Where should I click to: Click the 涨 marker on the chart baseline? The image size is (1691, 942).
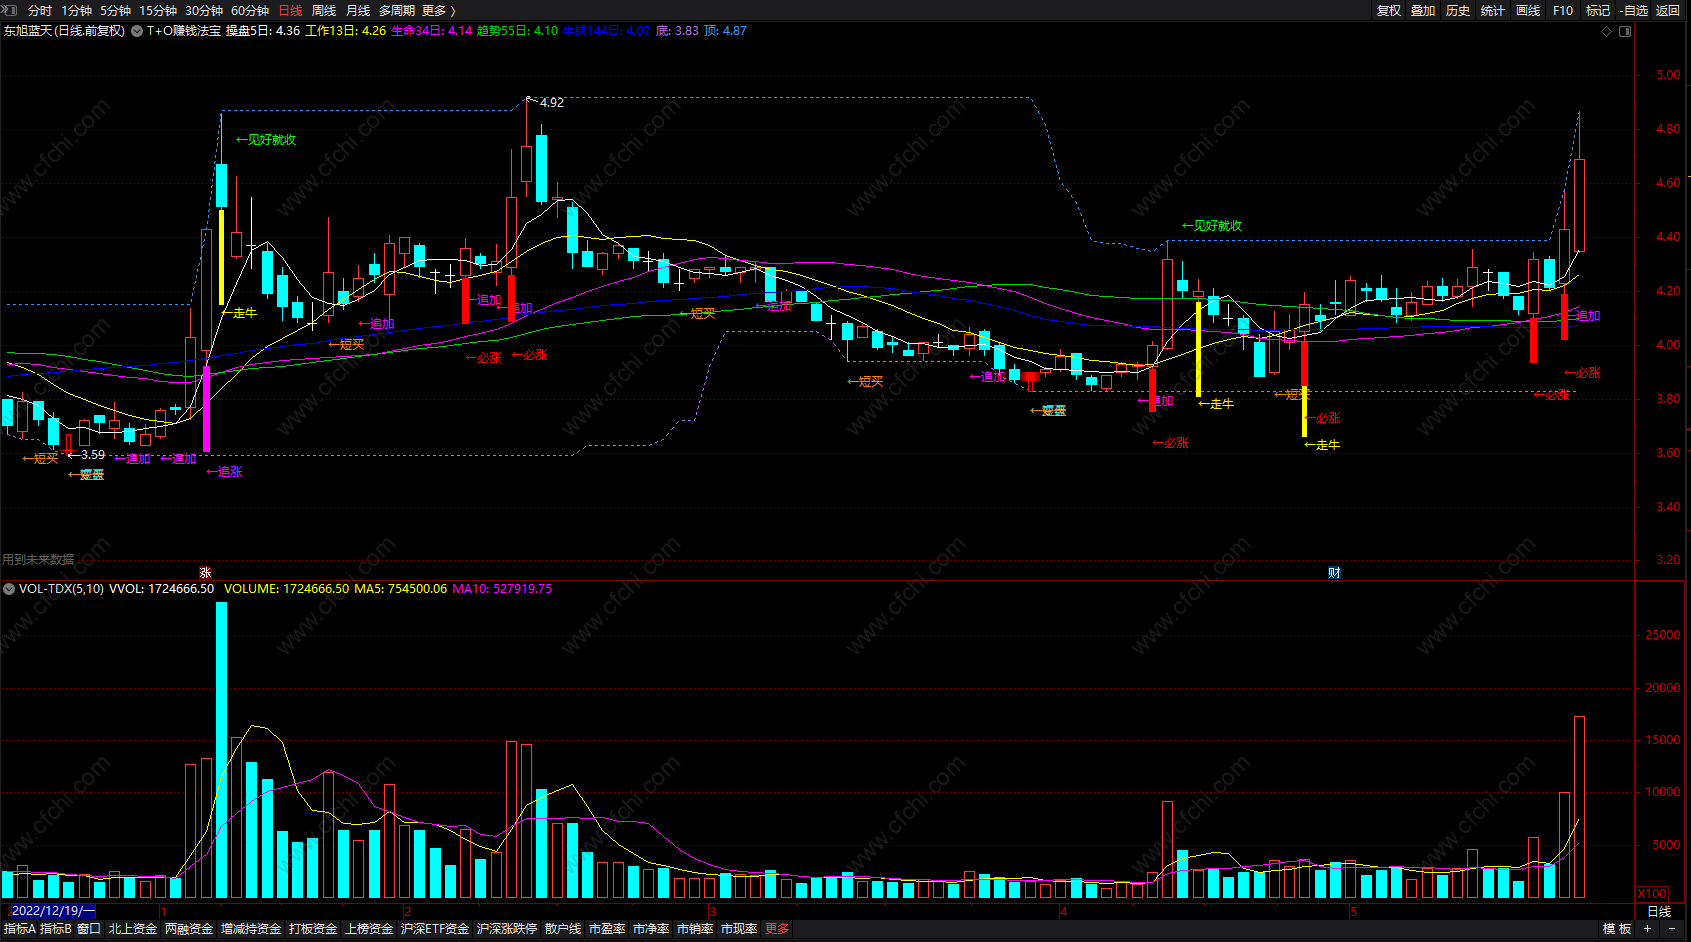point(206,573)
